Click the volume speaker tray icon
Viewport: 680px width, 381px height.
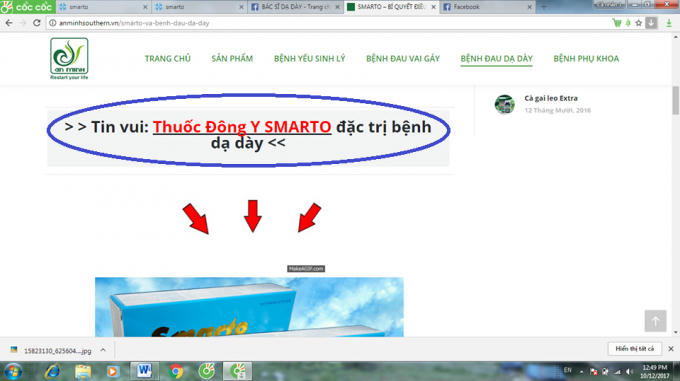click(629, 371)
